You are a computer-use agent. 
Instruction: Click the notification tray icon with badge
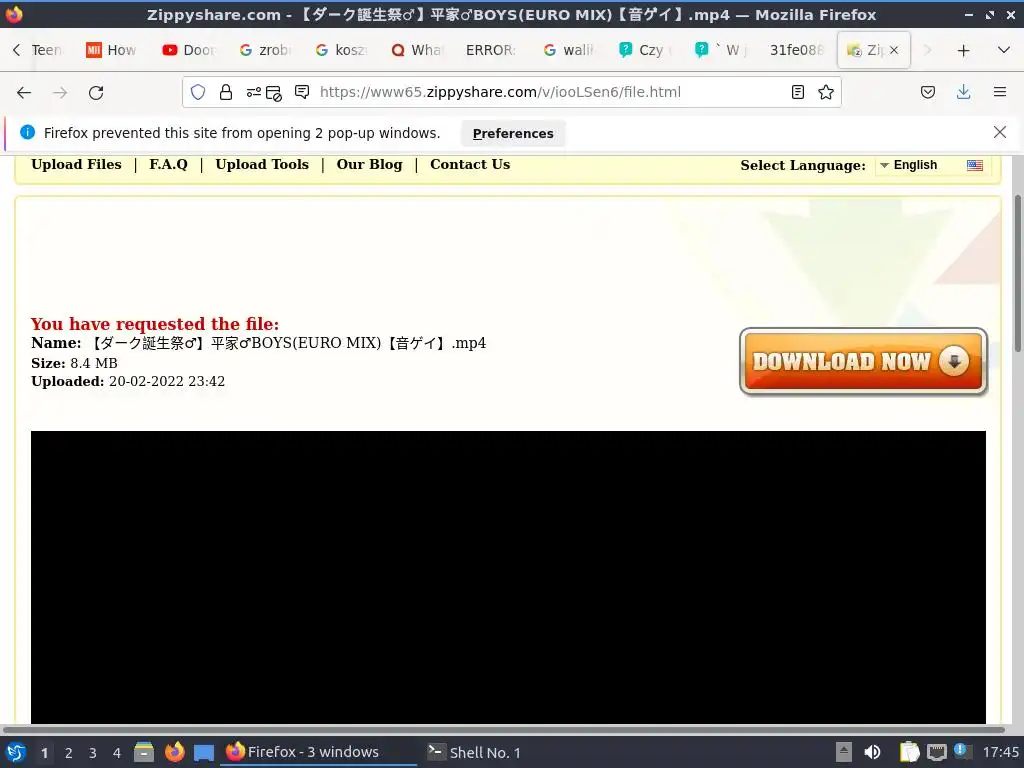(x=961, y=751)
